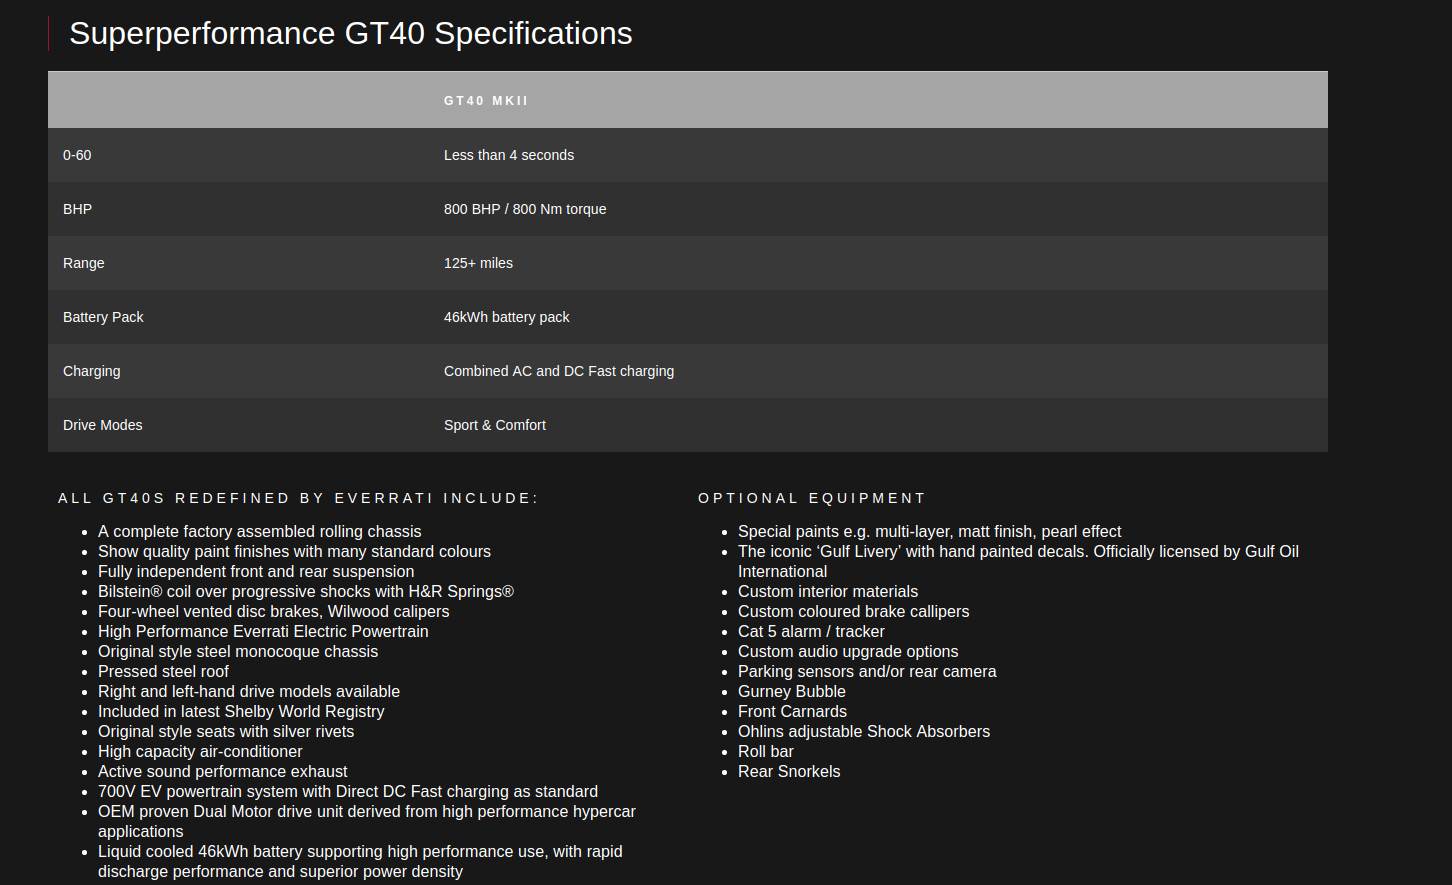Select the 'Sport & Comfort' value
1452x885 pixels.
point(495,425)
